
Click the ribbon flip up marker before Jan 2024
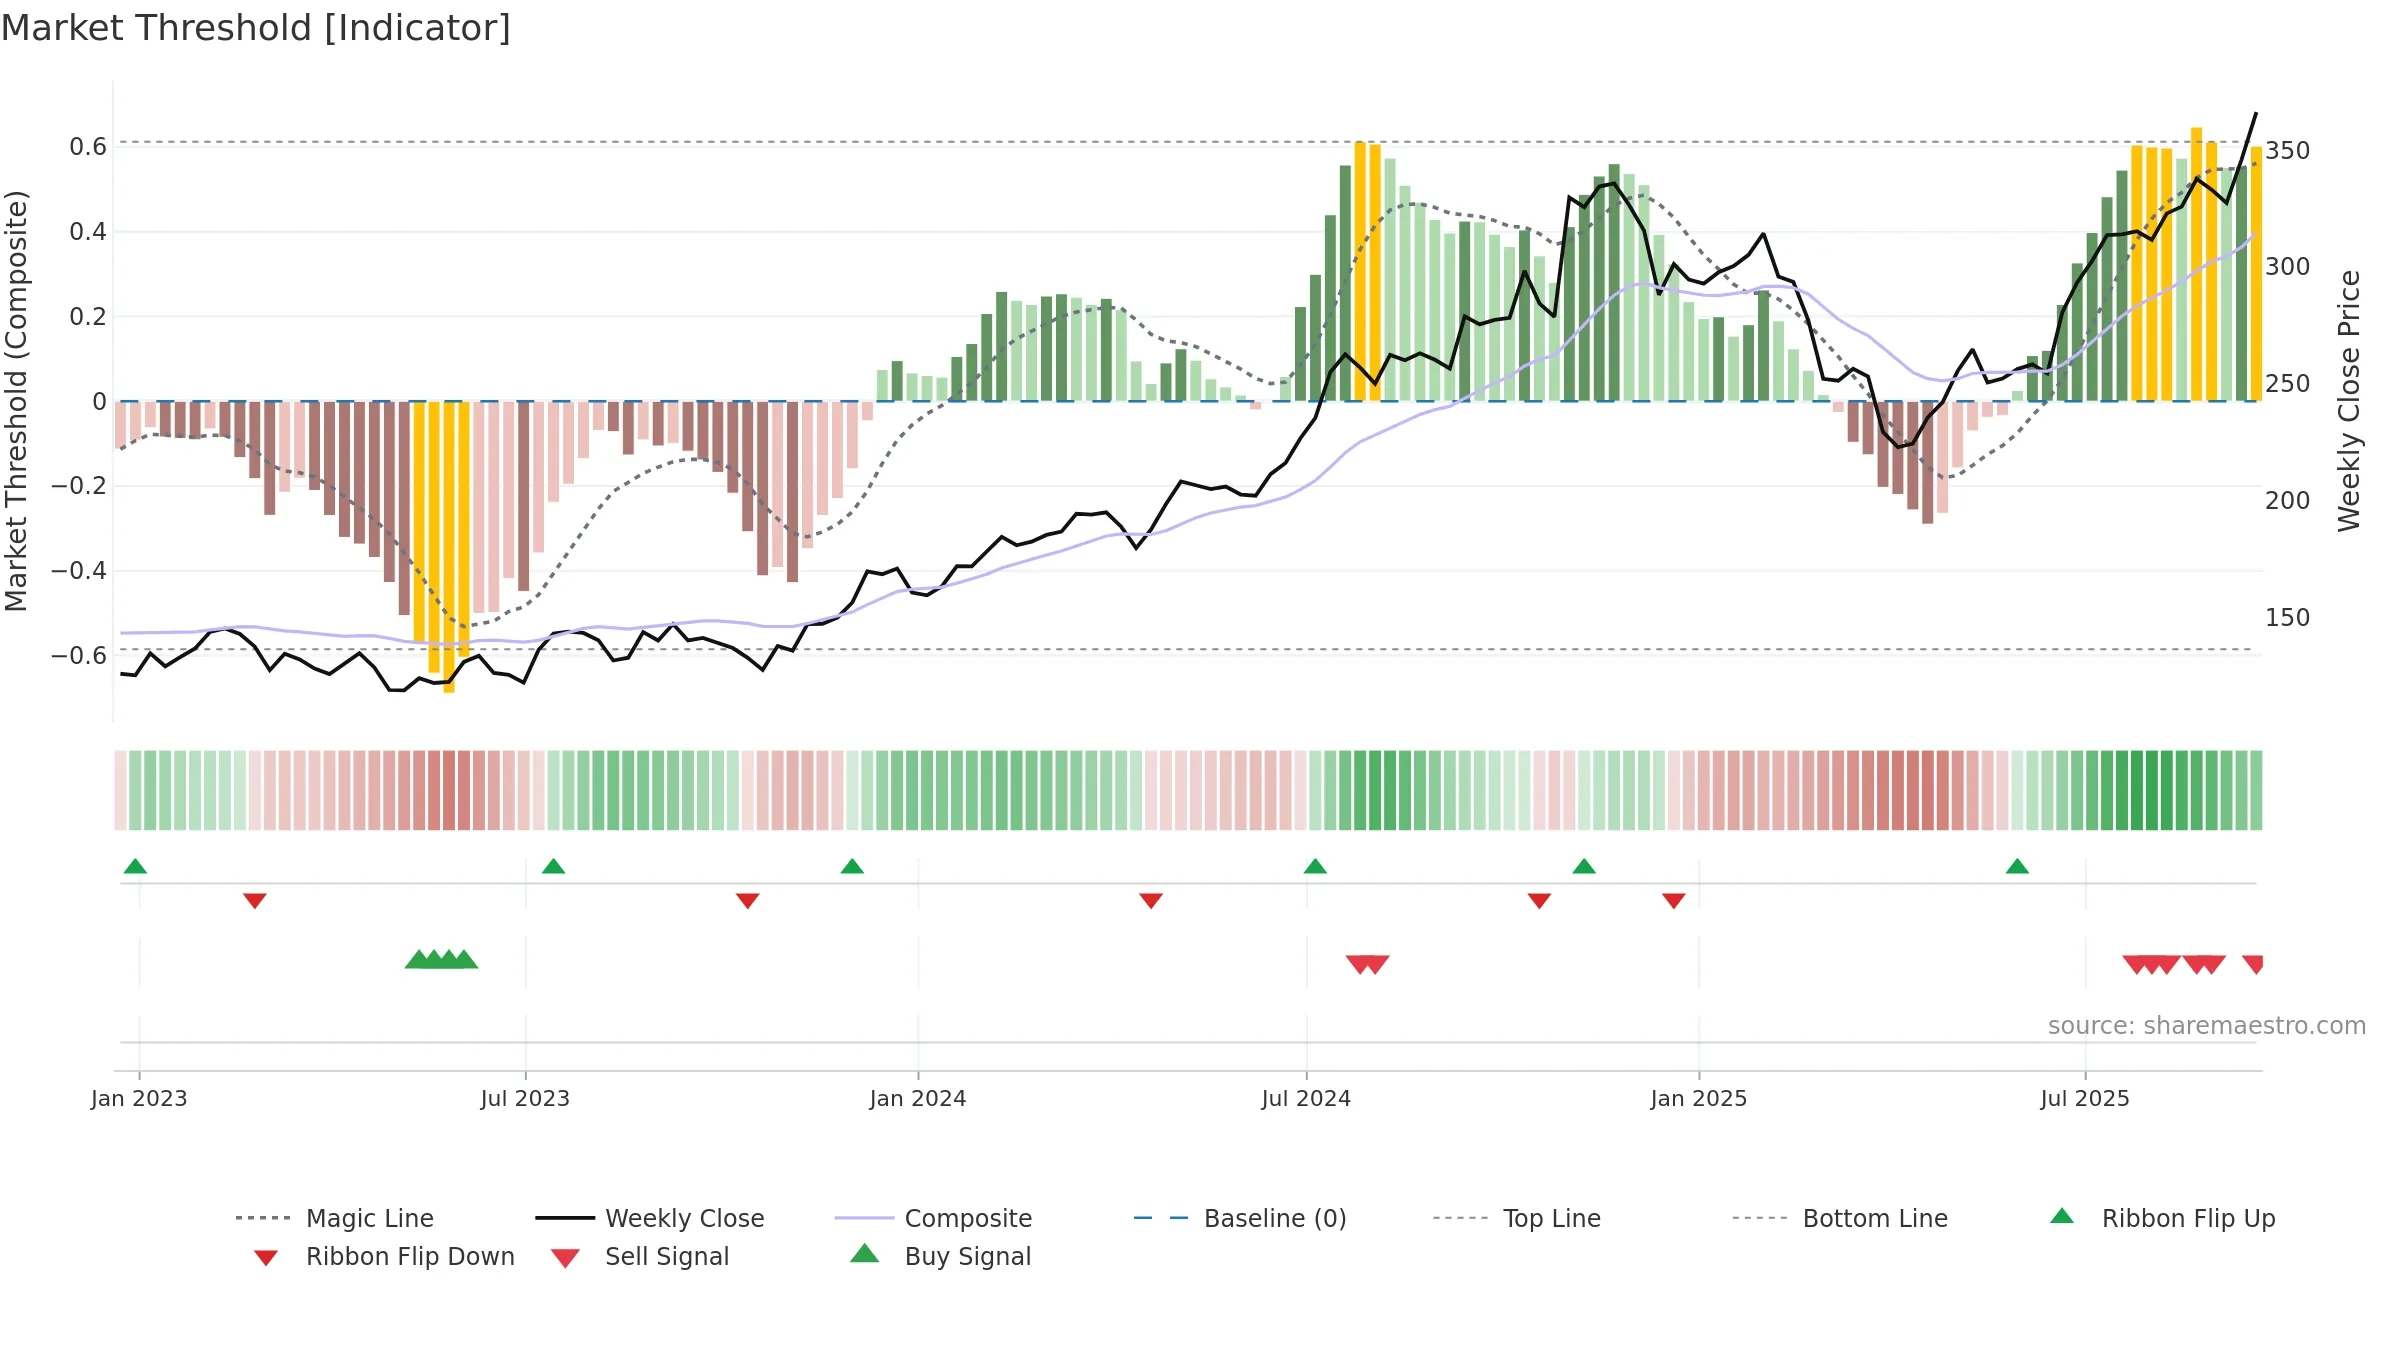click(x=852, y=866)
